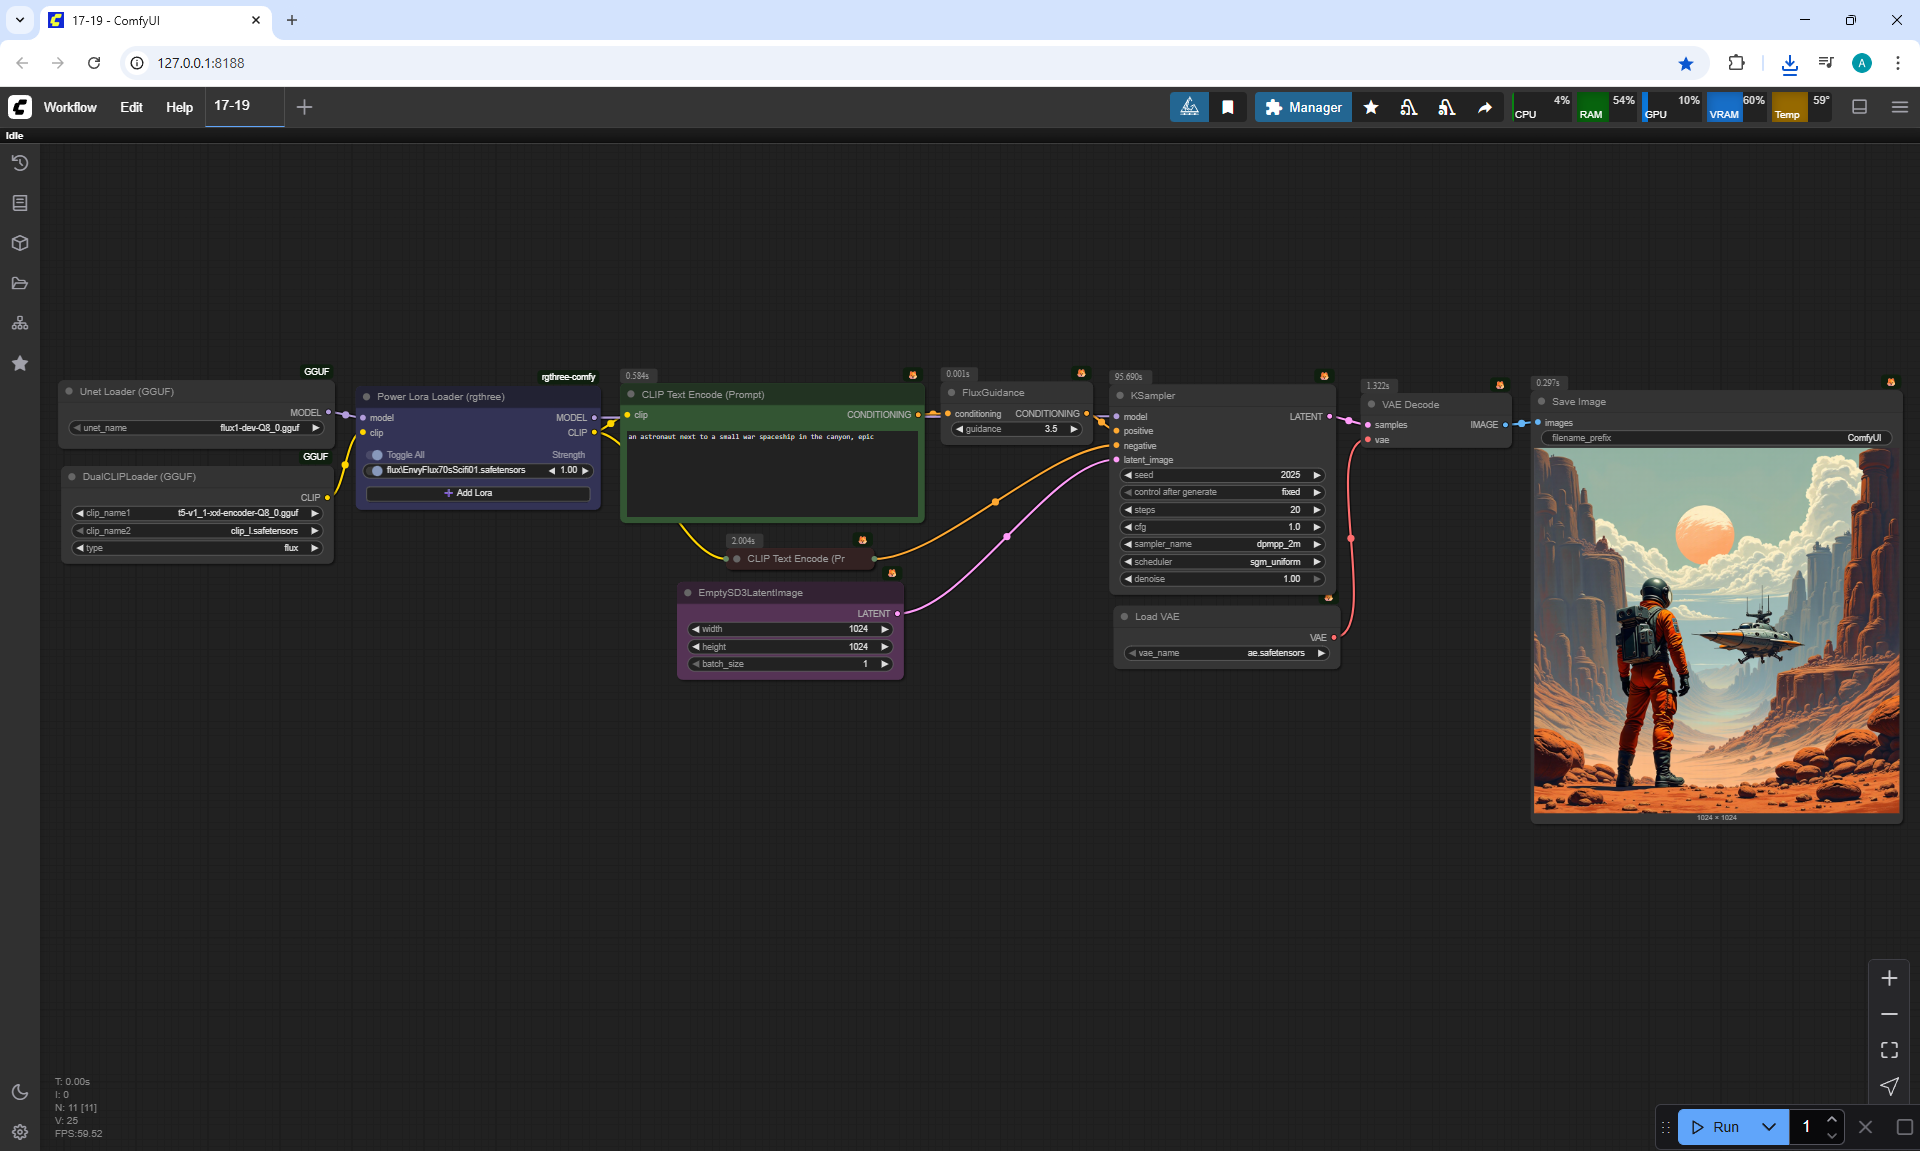Open the Edit menu
Viewport: 1920px width, 1151px height.
pos(131,107)
